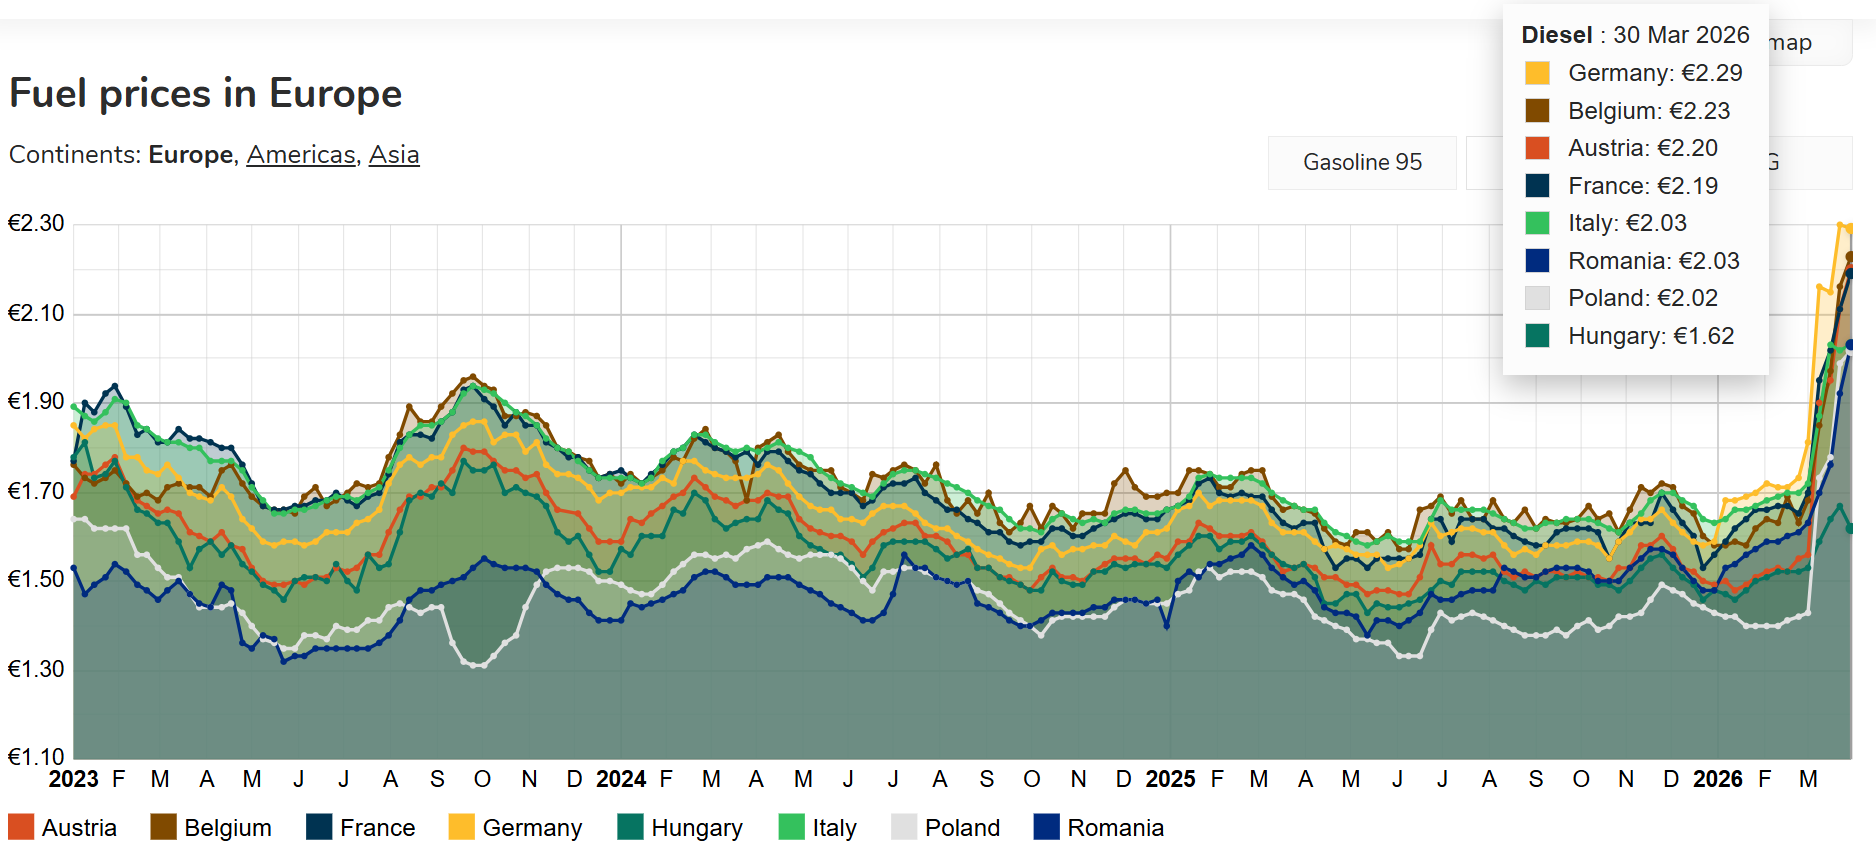The image size is (1876, 842).
Task: Click the Germany yellow legend swatch
Action: pyautogui.click(x=461, y=828)
